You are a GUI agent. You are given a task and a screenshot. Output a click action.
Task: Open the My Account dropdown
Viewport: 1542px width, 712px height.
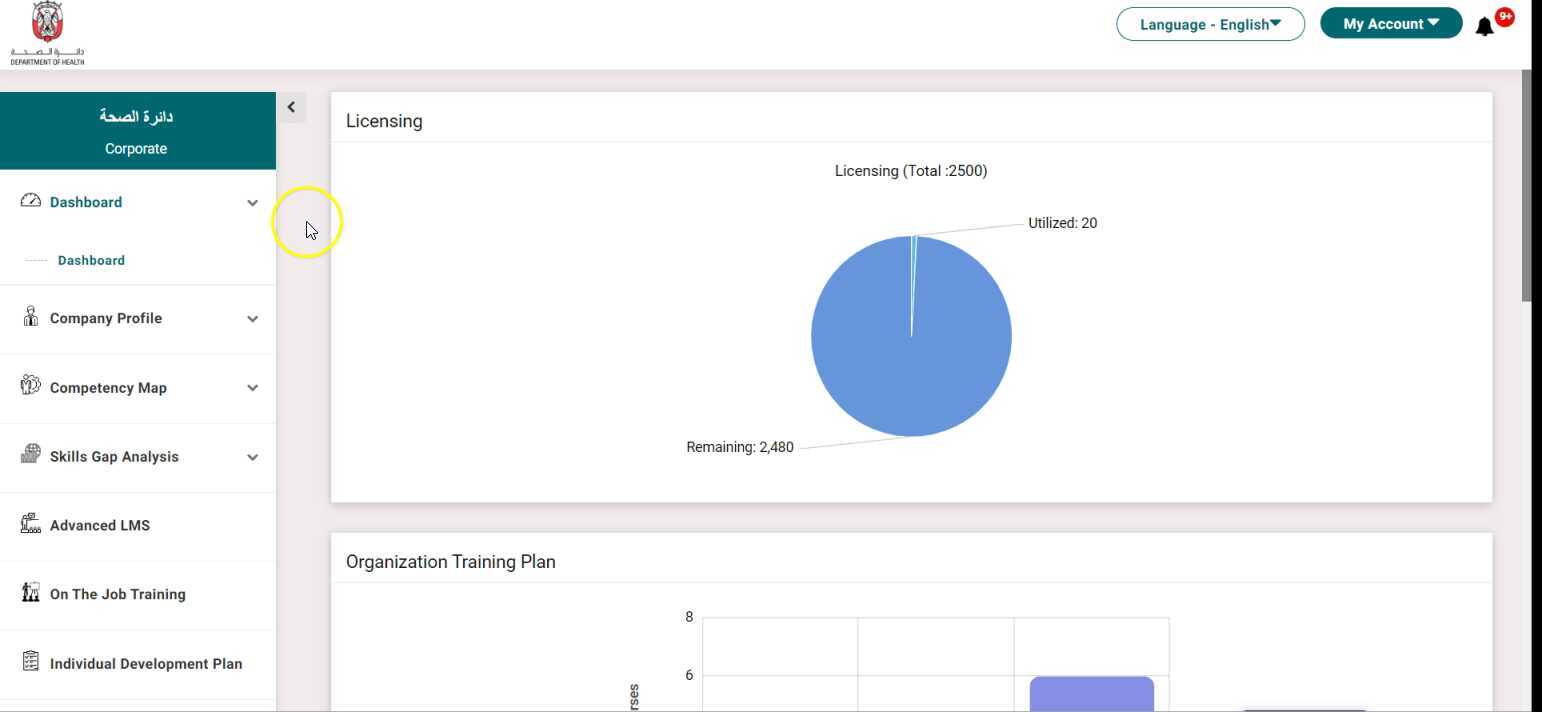point(1390,23)
